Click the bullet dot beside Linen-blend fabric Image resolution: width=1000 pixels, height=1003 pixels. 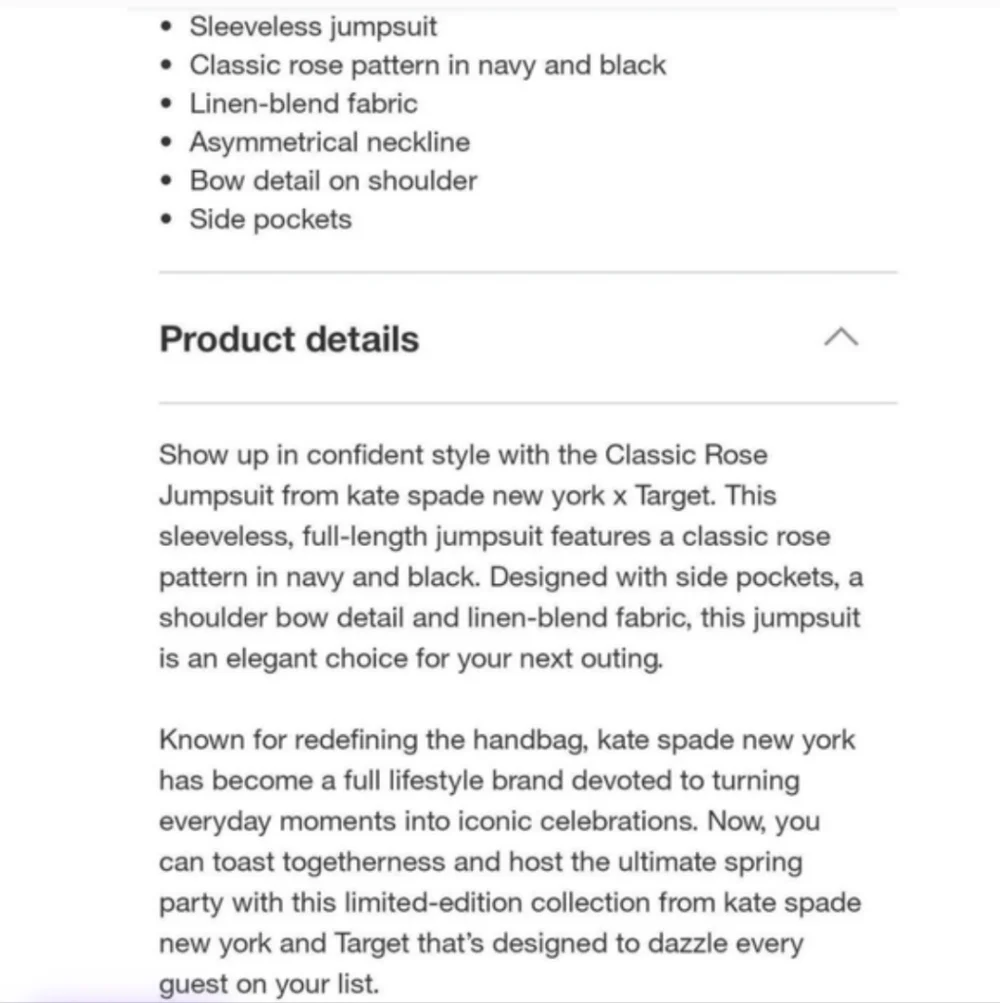pyautogui.click(x=166, y=103)
